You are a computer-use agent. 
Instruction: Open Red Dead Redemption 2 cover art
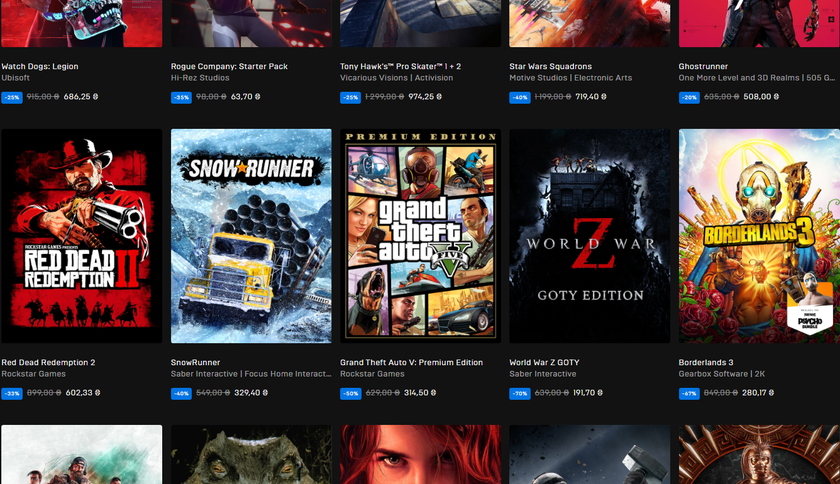tap(81, 236)
